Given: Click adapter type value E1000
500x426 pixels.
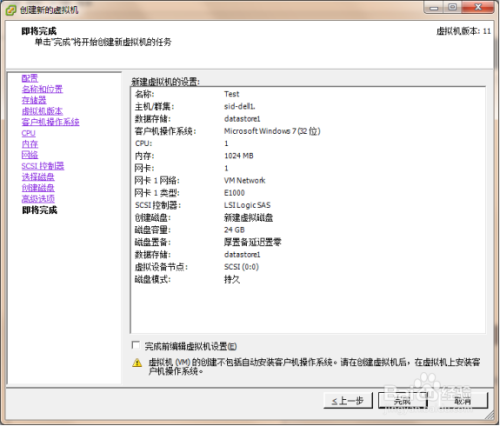Looking at the screenshot, I should 234,193.
